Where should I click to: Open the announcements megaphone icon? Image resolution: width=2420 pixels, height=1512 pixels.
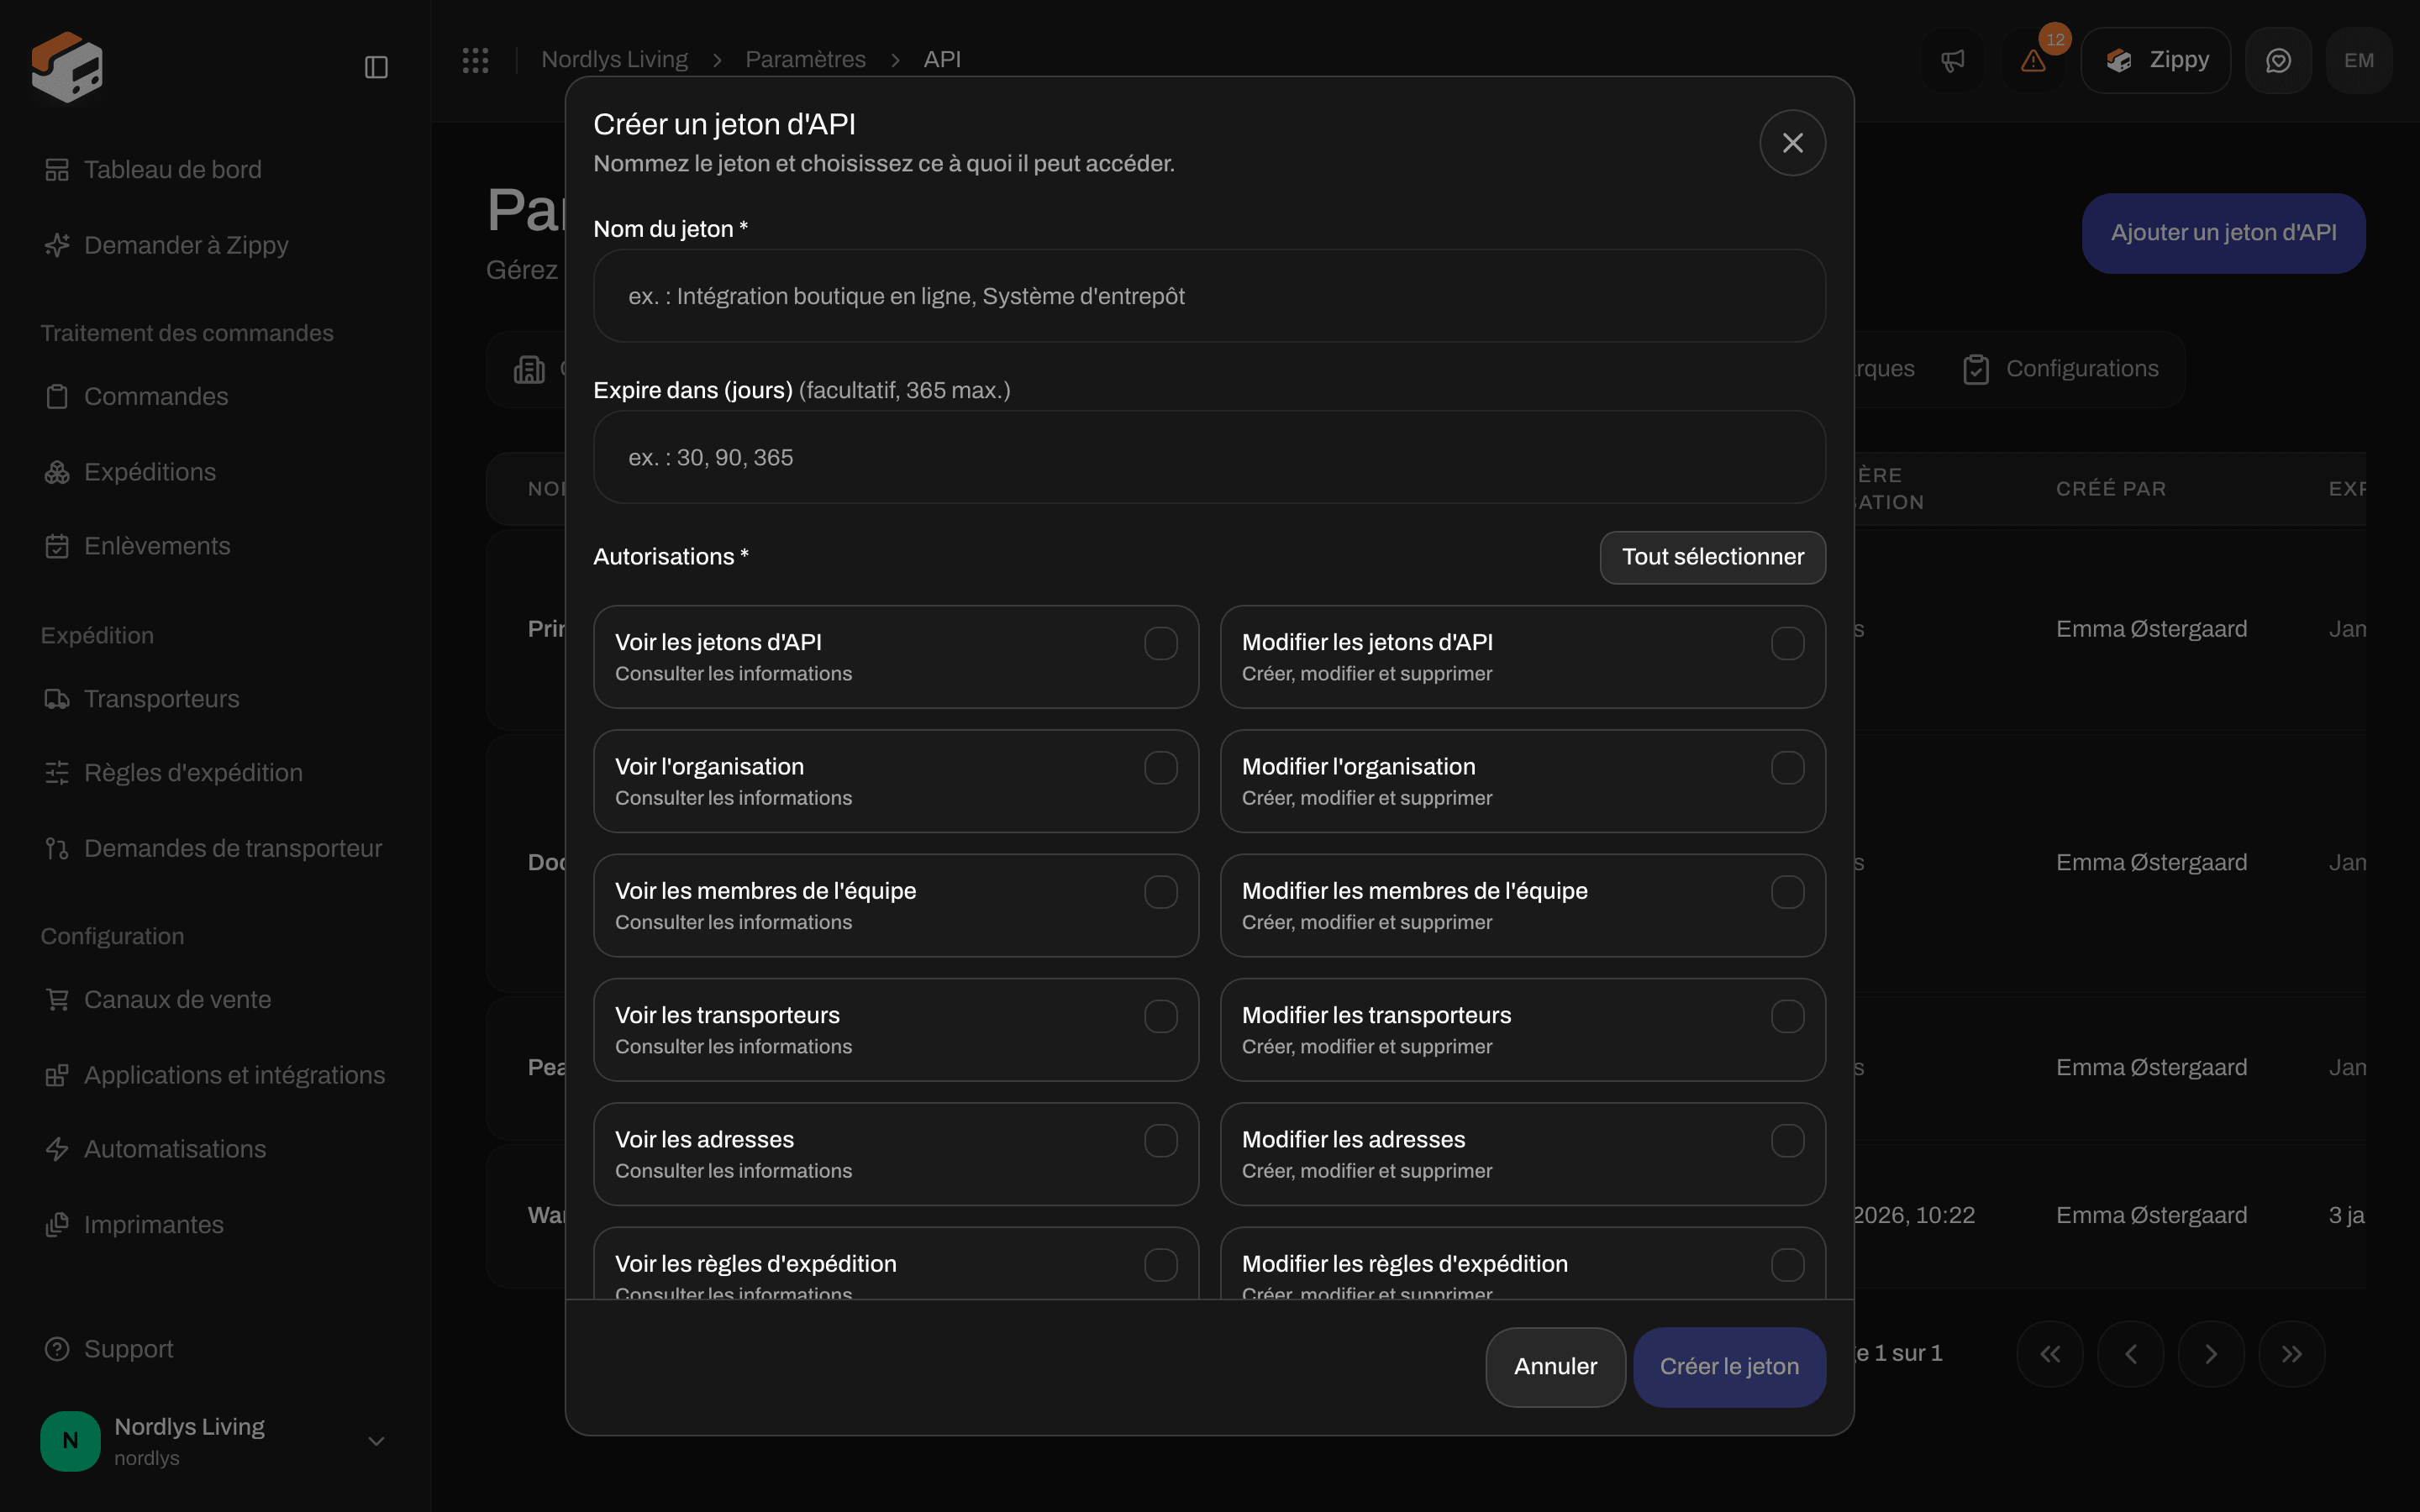click(1952, 60)
